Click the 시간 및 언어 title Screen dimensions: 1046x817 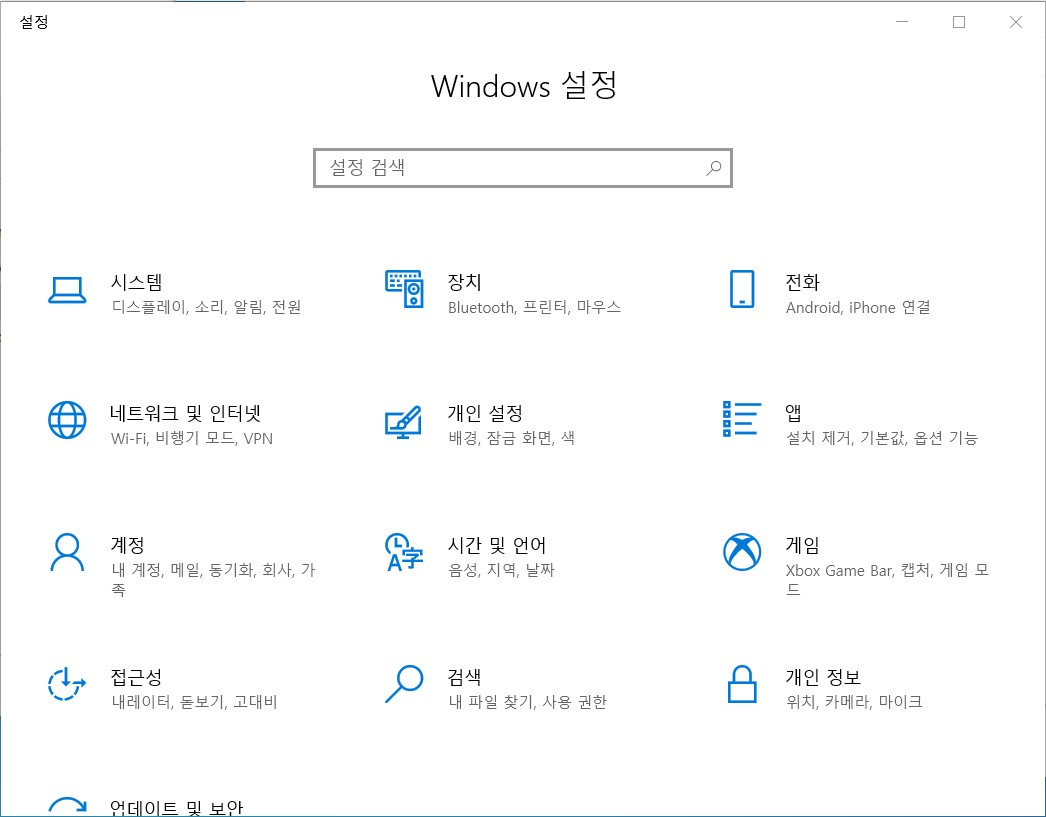point(497,545)
